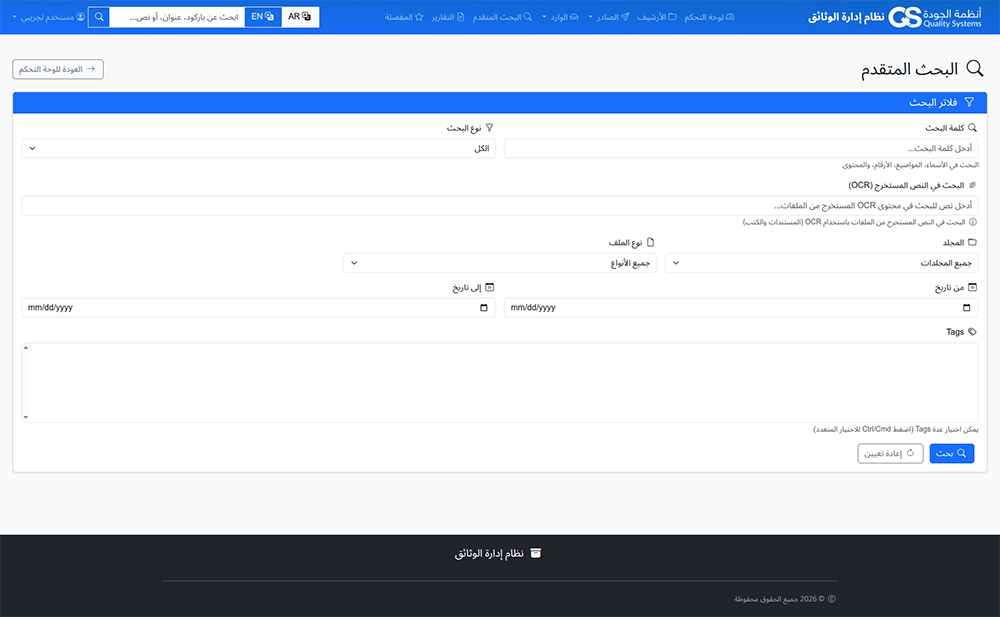Expand the 'نوع البحث' dropdown

click(x=258, y=148)
